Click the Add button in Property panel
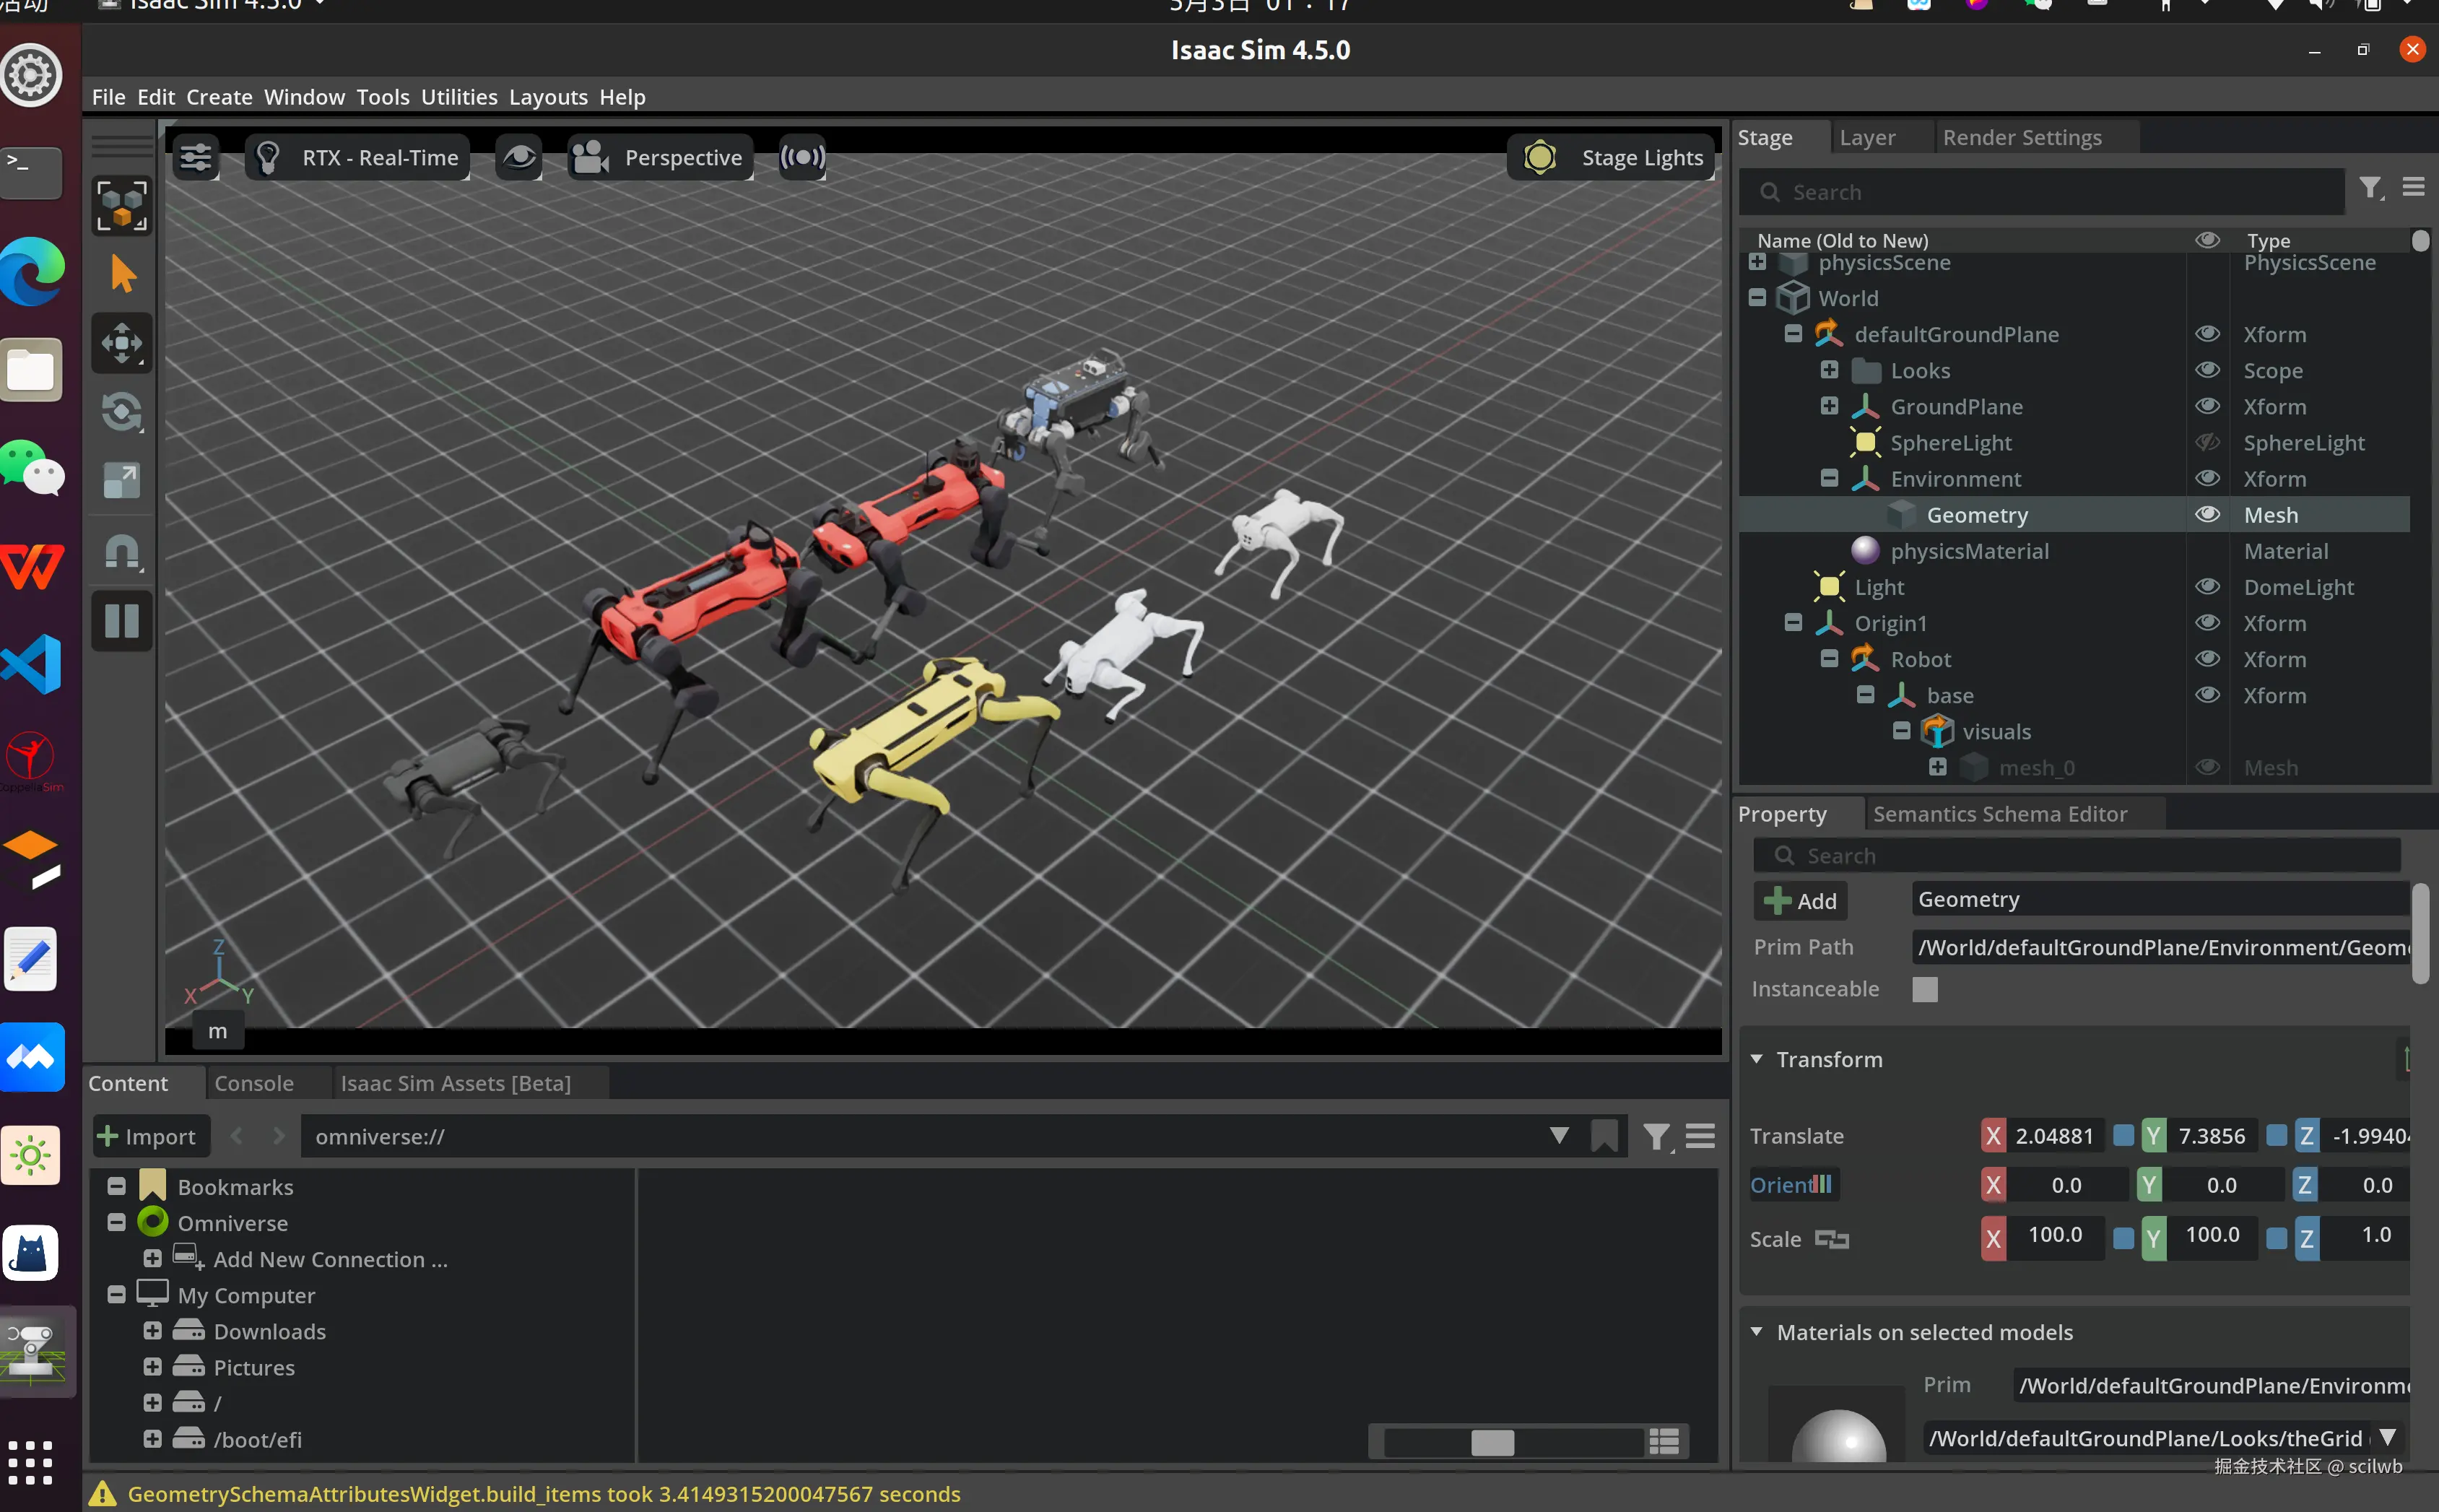Image resolution: width=2439 pixels, height=1512 pixels. coord(1800,900)
